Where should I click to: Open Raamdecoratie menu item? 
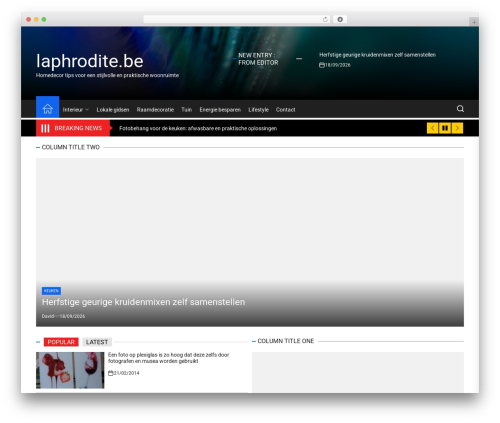coord(155,110)
